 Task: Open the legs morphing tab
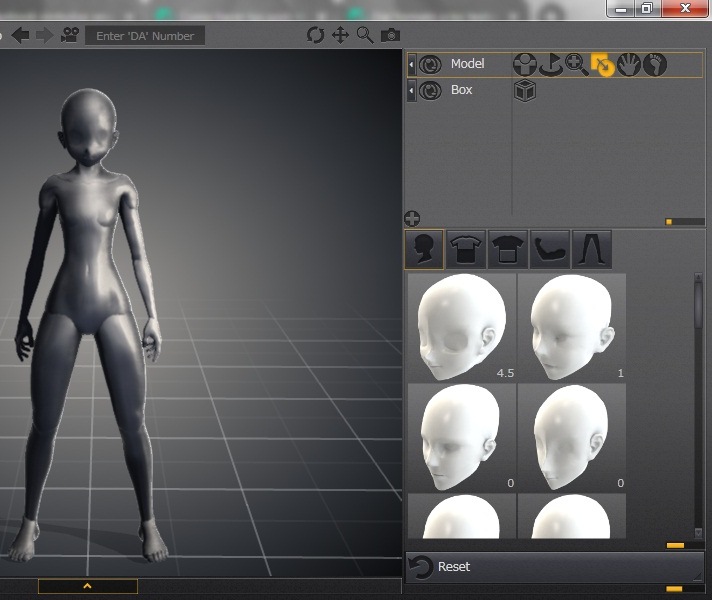point(592,249)
